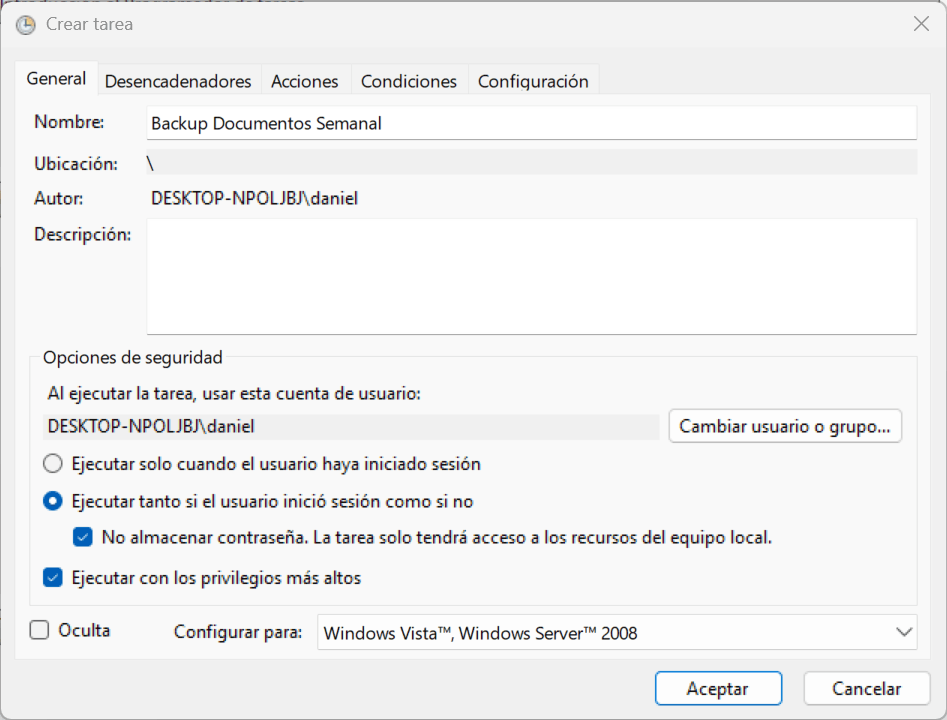This screenshot has height=720, width=947.
Task: Uncheck the 'No almacenar contraseña' checkbox
Action: [x=83, y=538]
